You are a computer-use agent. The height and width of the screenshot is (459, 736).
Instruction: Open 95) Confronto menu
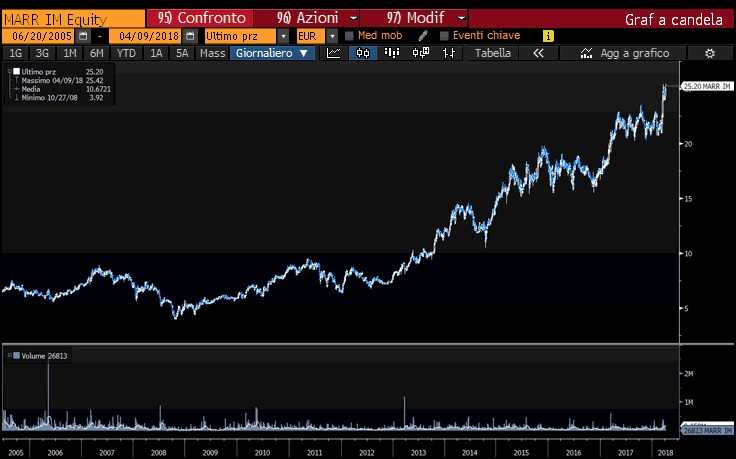tap(201, 18)
